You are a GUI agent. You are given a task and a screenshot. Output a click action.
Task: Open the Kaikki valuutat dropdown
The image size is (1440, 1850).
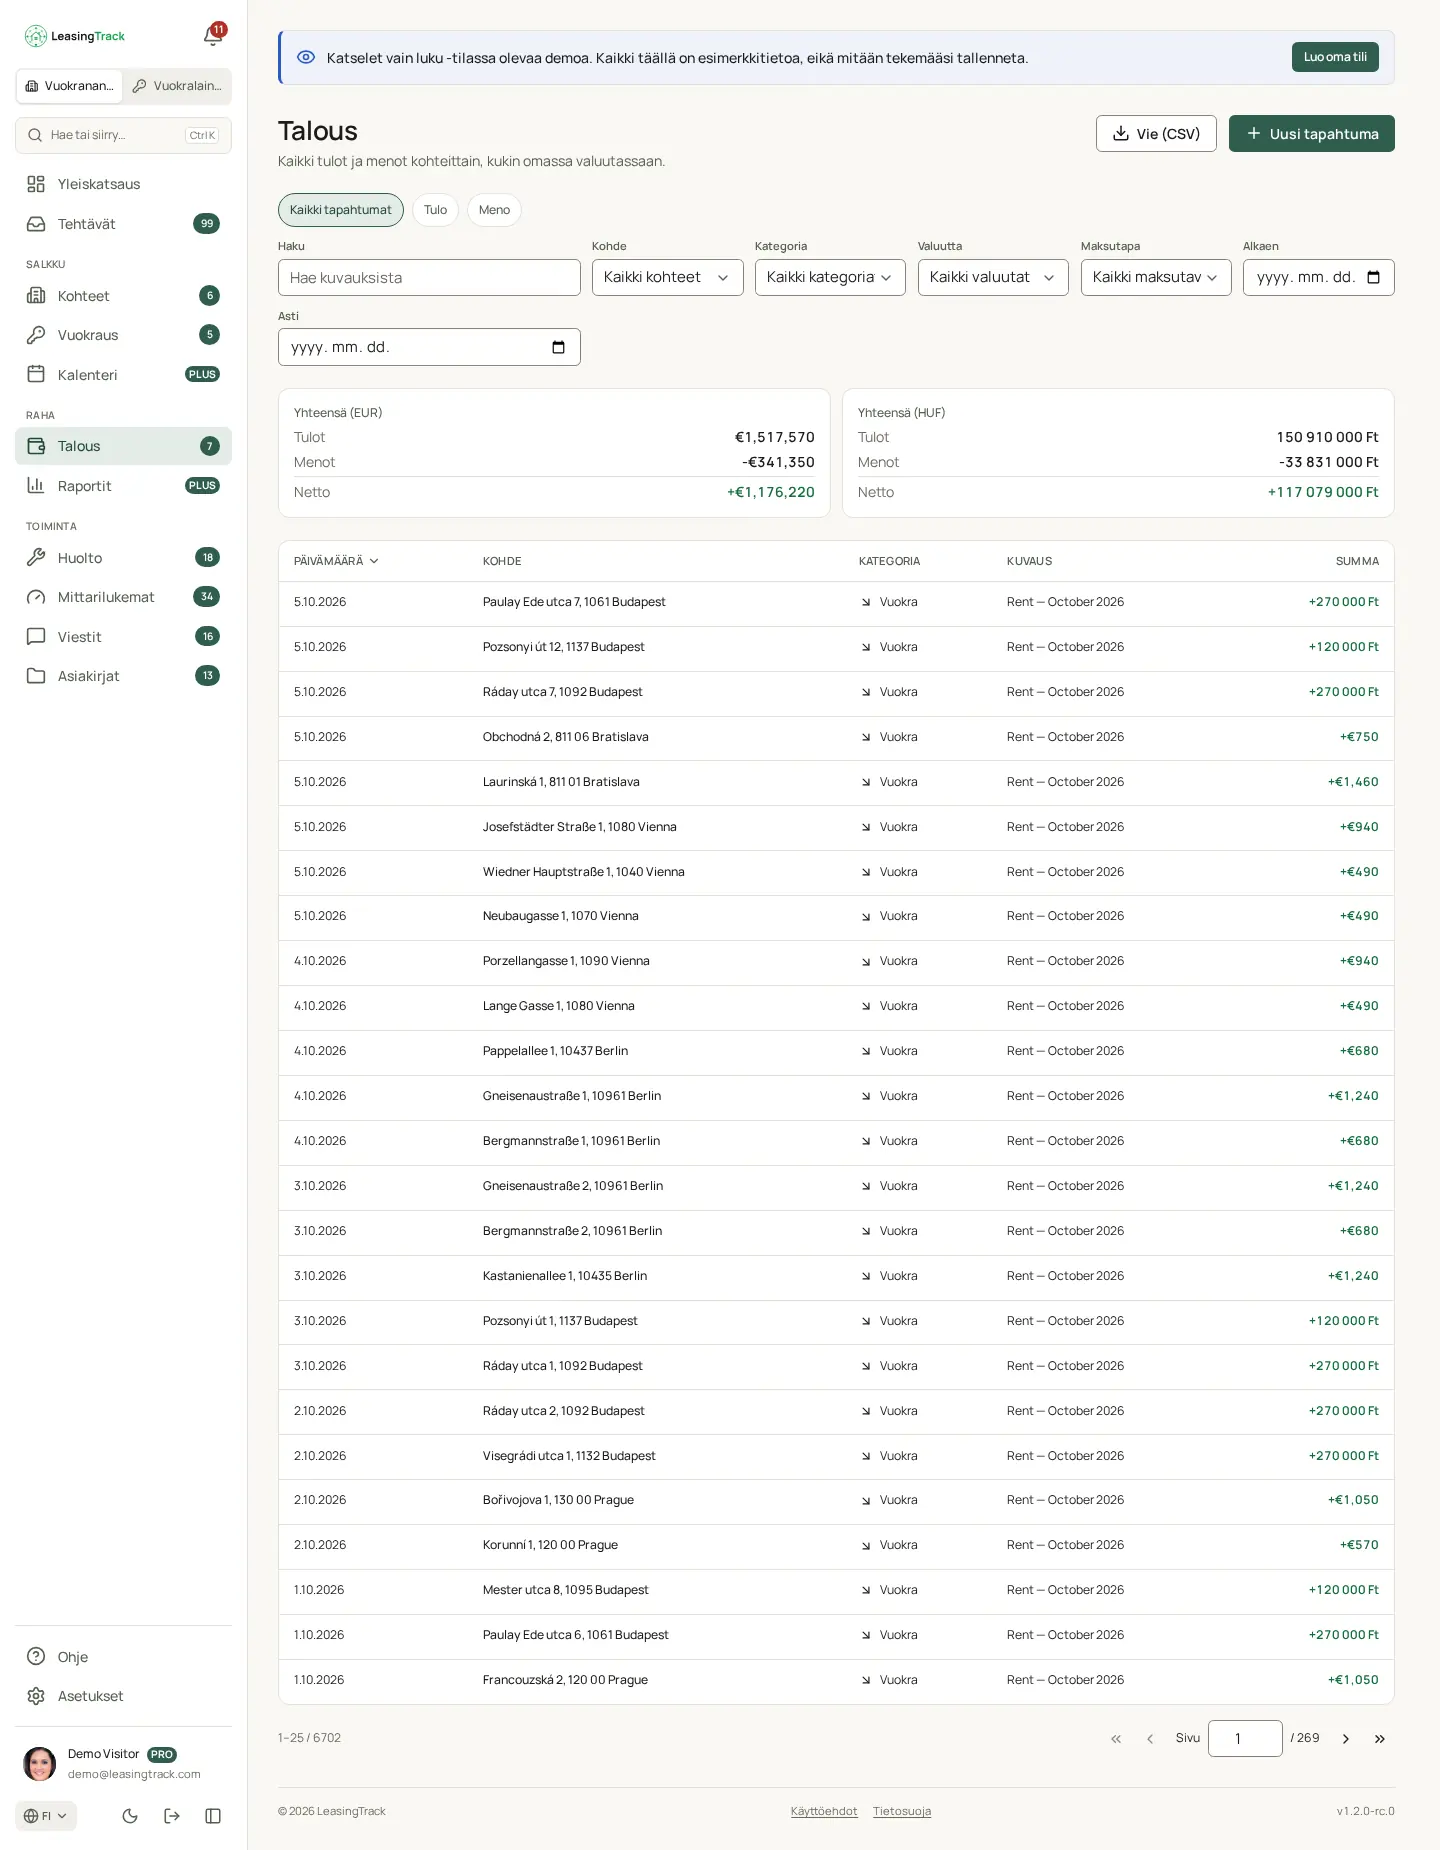pyautogui.click(x=993, y=277)
